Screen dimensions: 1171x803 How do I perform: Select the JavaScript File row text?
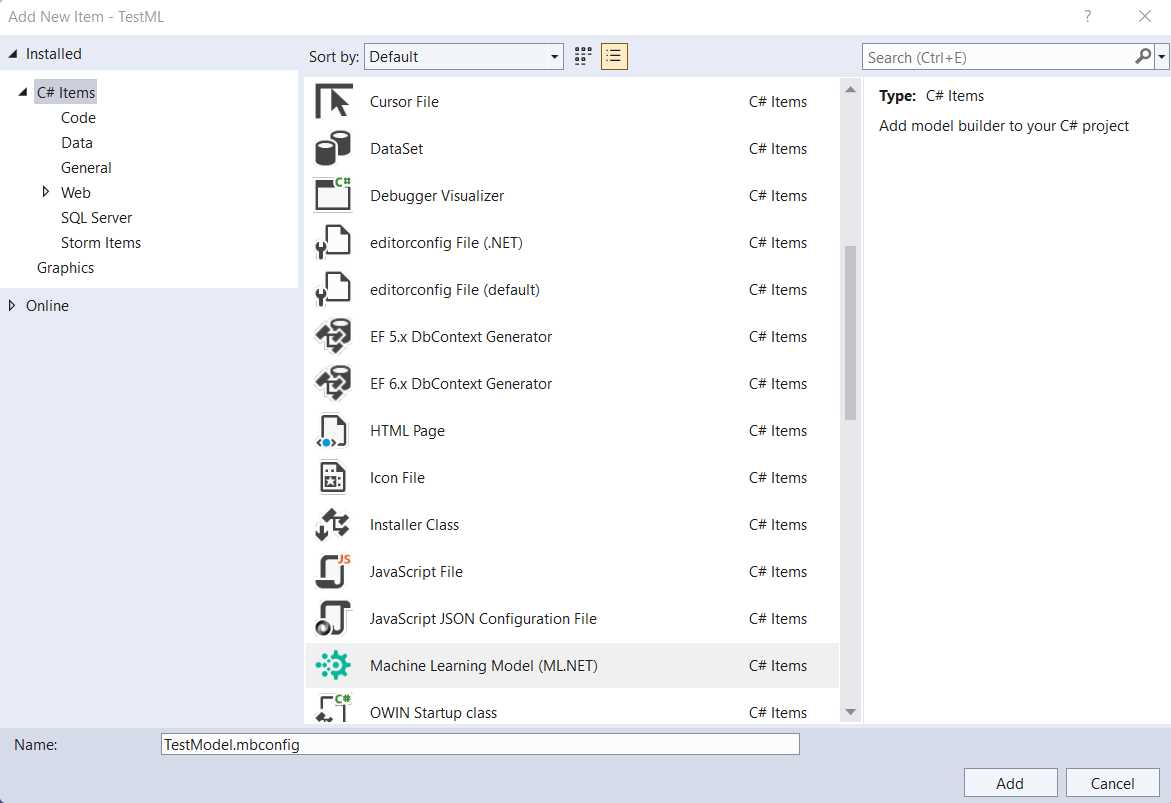416,572
